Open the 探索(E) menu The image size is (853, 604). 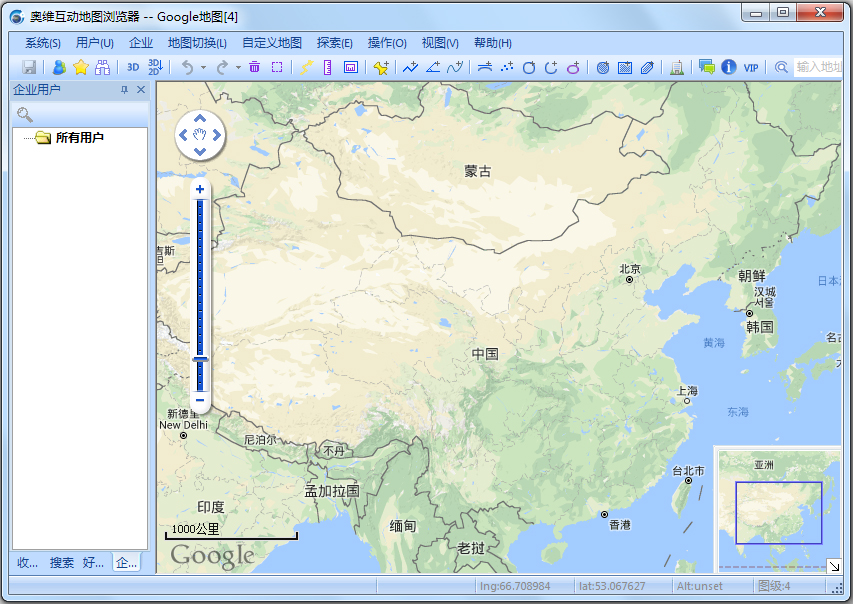(x=335, y=43)
